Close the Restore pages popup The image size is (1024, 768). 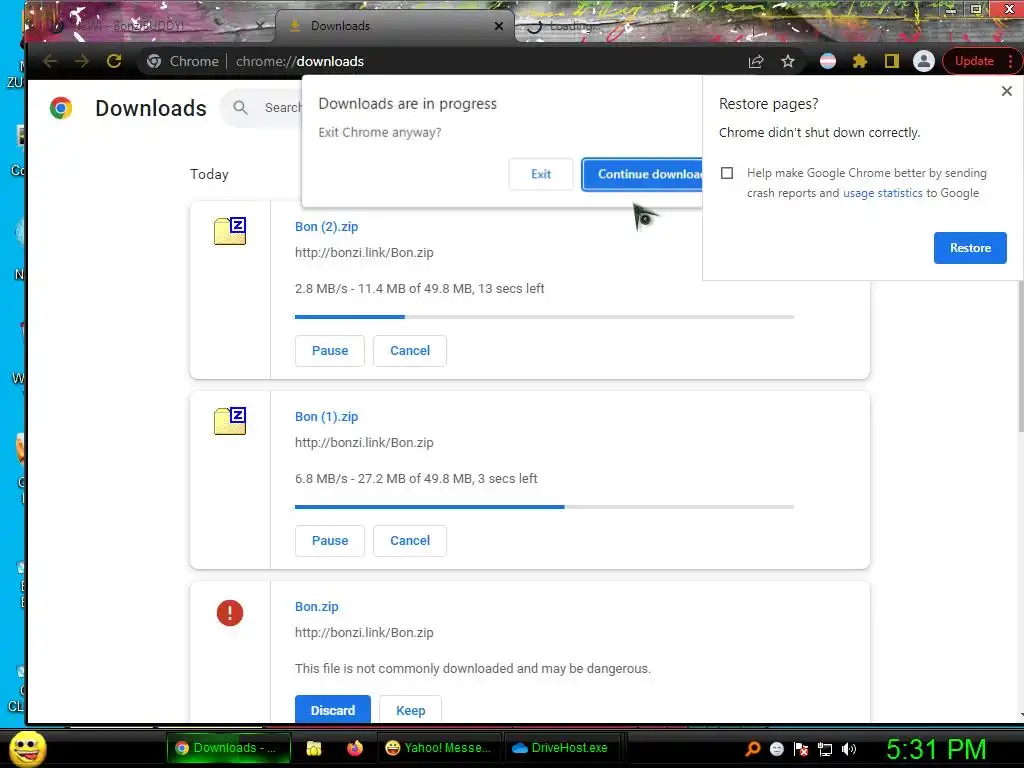point(1006,91)
